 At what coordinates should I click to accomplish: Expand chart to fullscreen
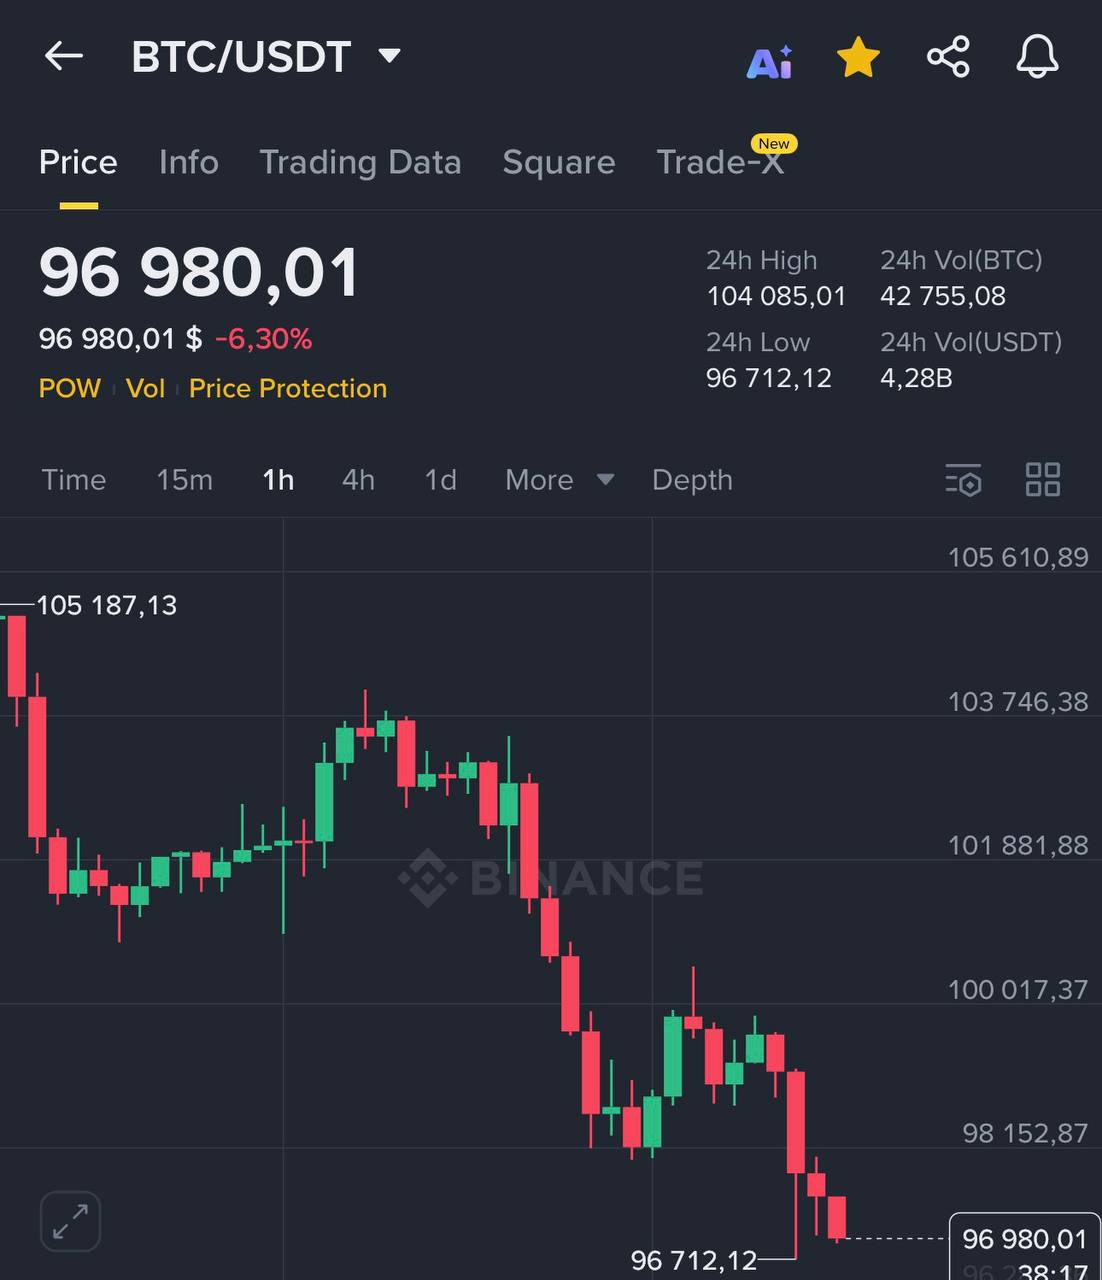pos(70,1221)
